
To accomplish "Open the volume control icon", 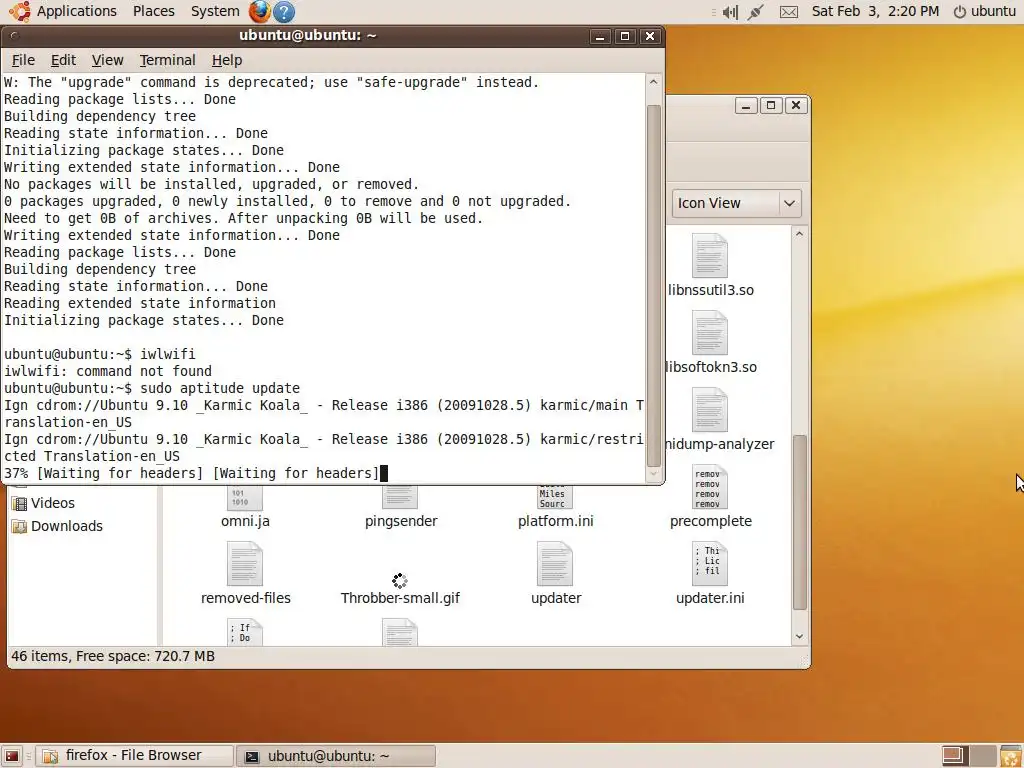I will pyautogui.click(x=730, y=12).
